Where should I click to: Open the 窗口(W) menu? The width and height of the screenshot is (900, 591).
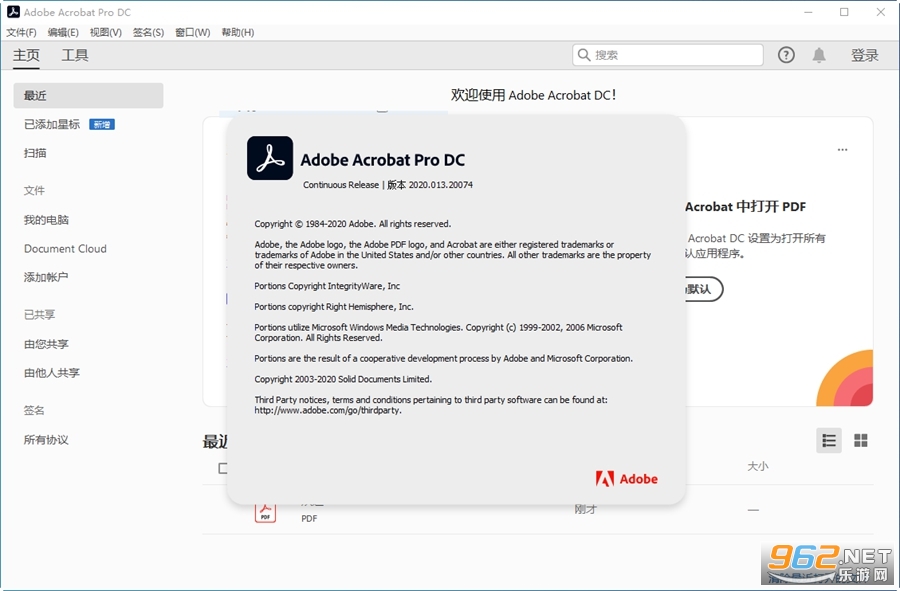pos(192,33)
